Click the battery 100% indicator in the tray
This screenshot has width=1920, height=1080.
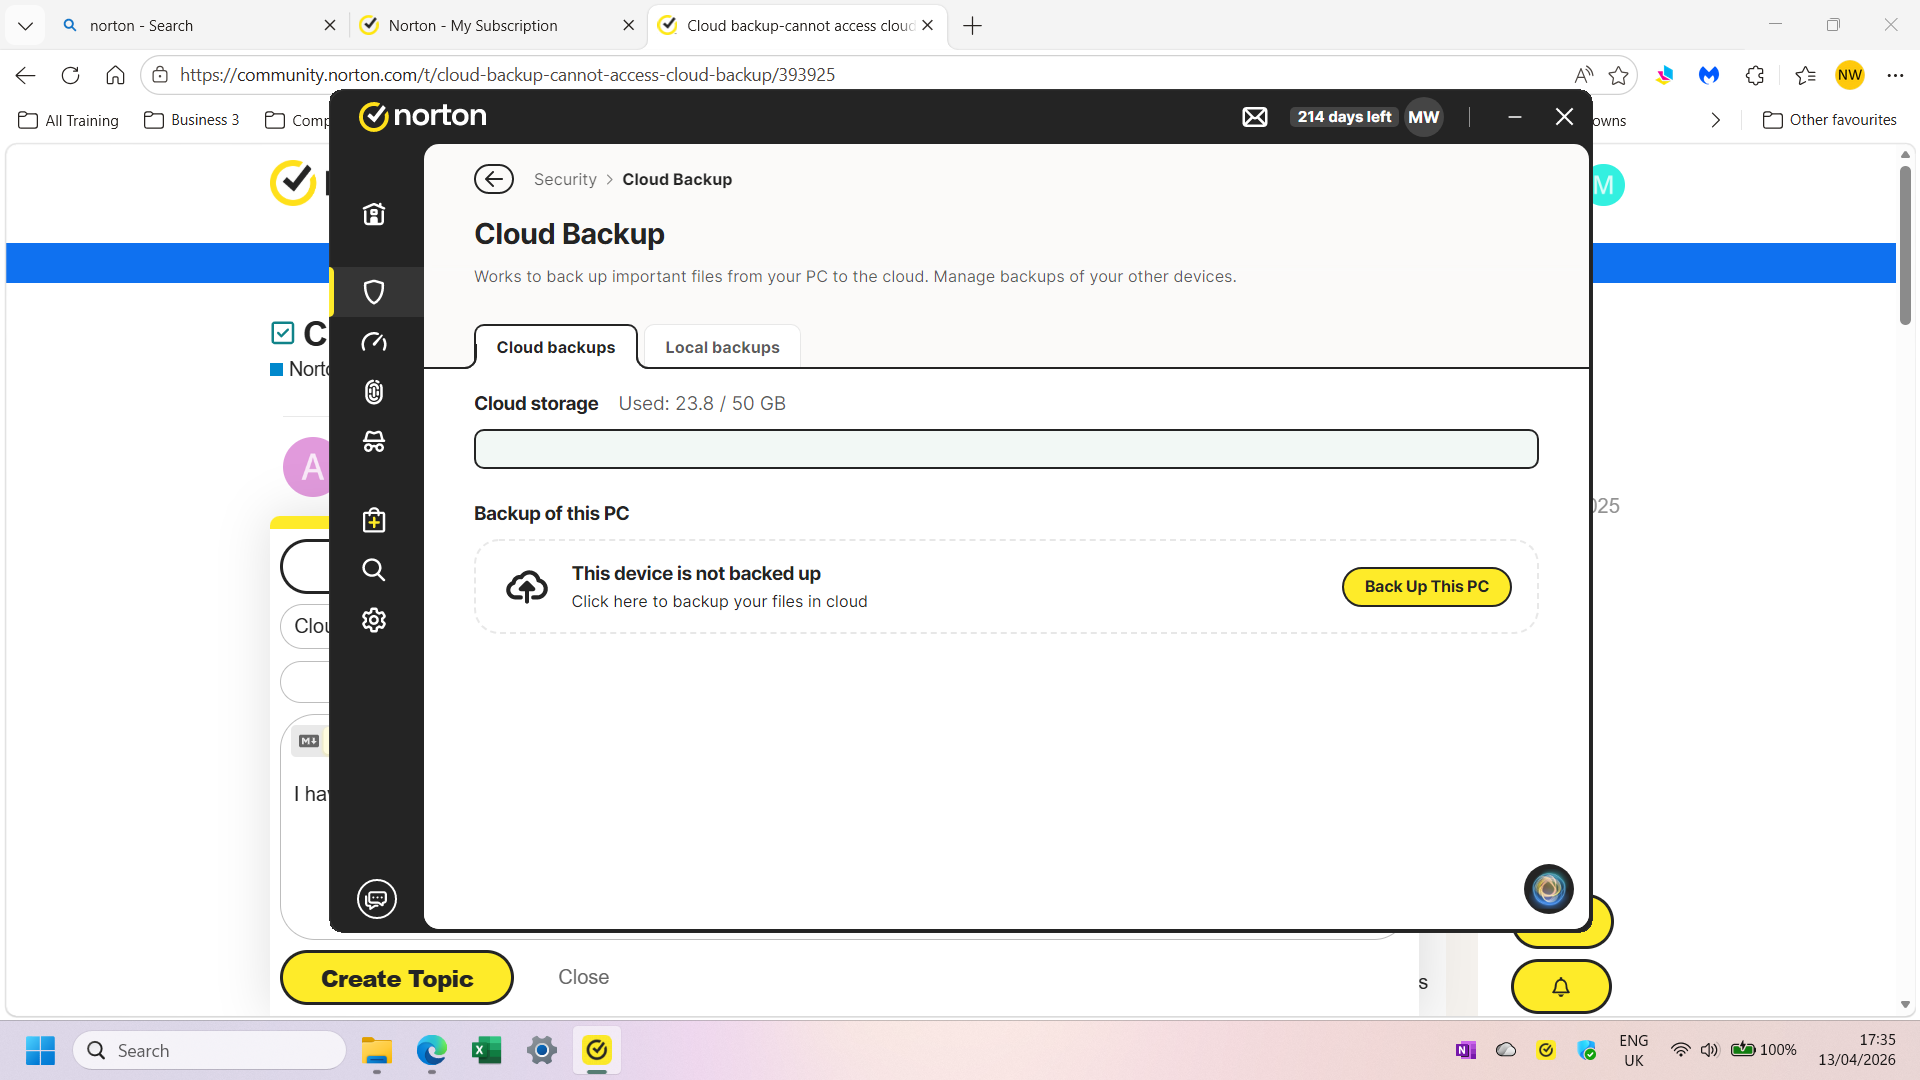[x=1764, y=1050]
